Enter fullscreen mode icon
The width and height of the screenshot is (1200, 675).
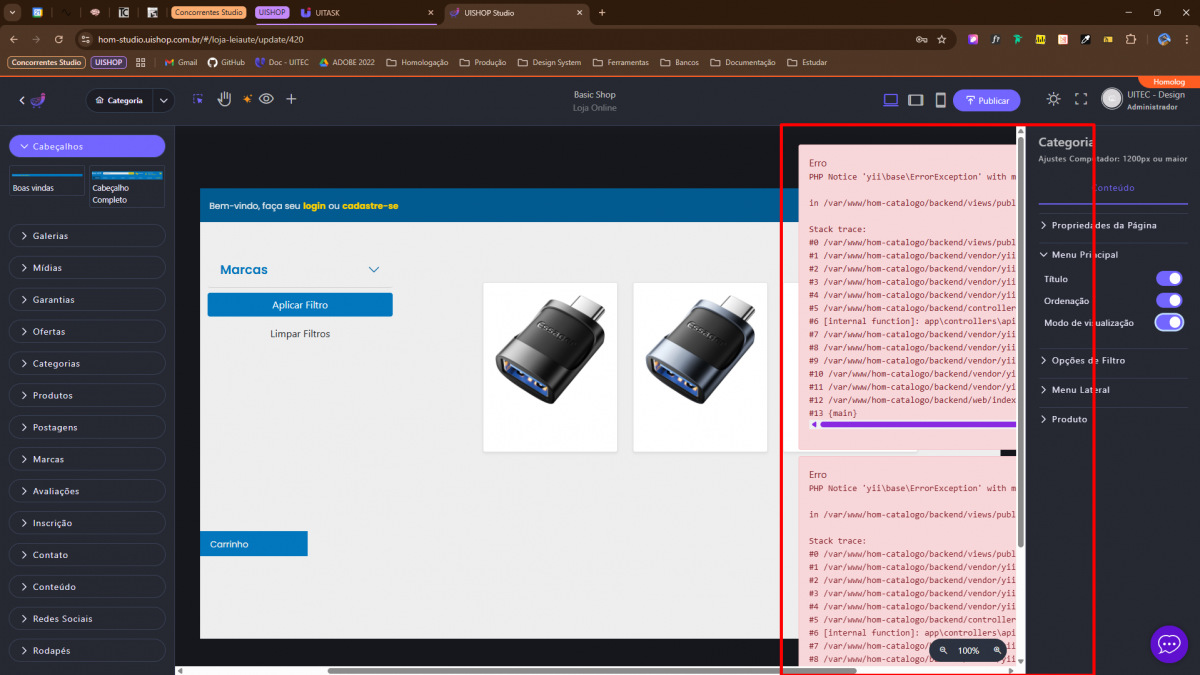[1080, 100]
